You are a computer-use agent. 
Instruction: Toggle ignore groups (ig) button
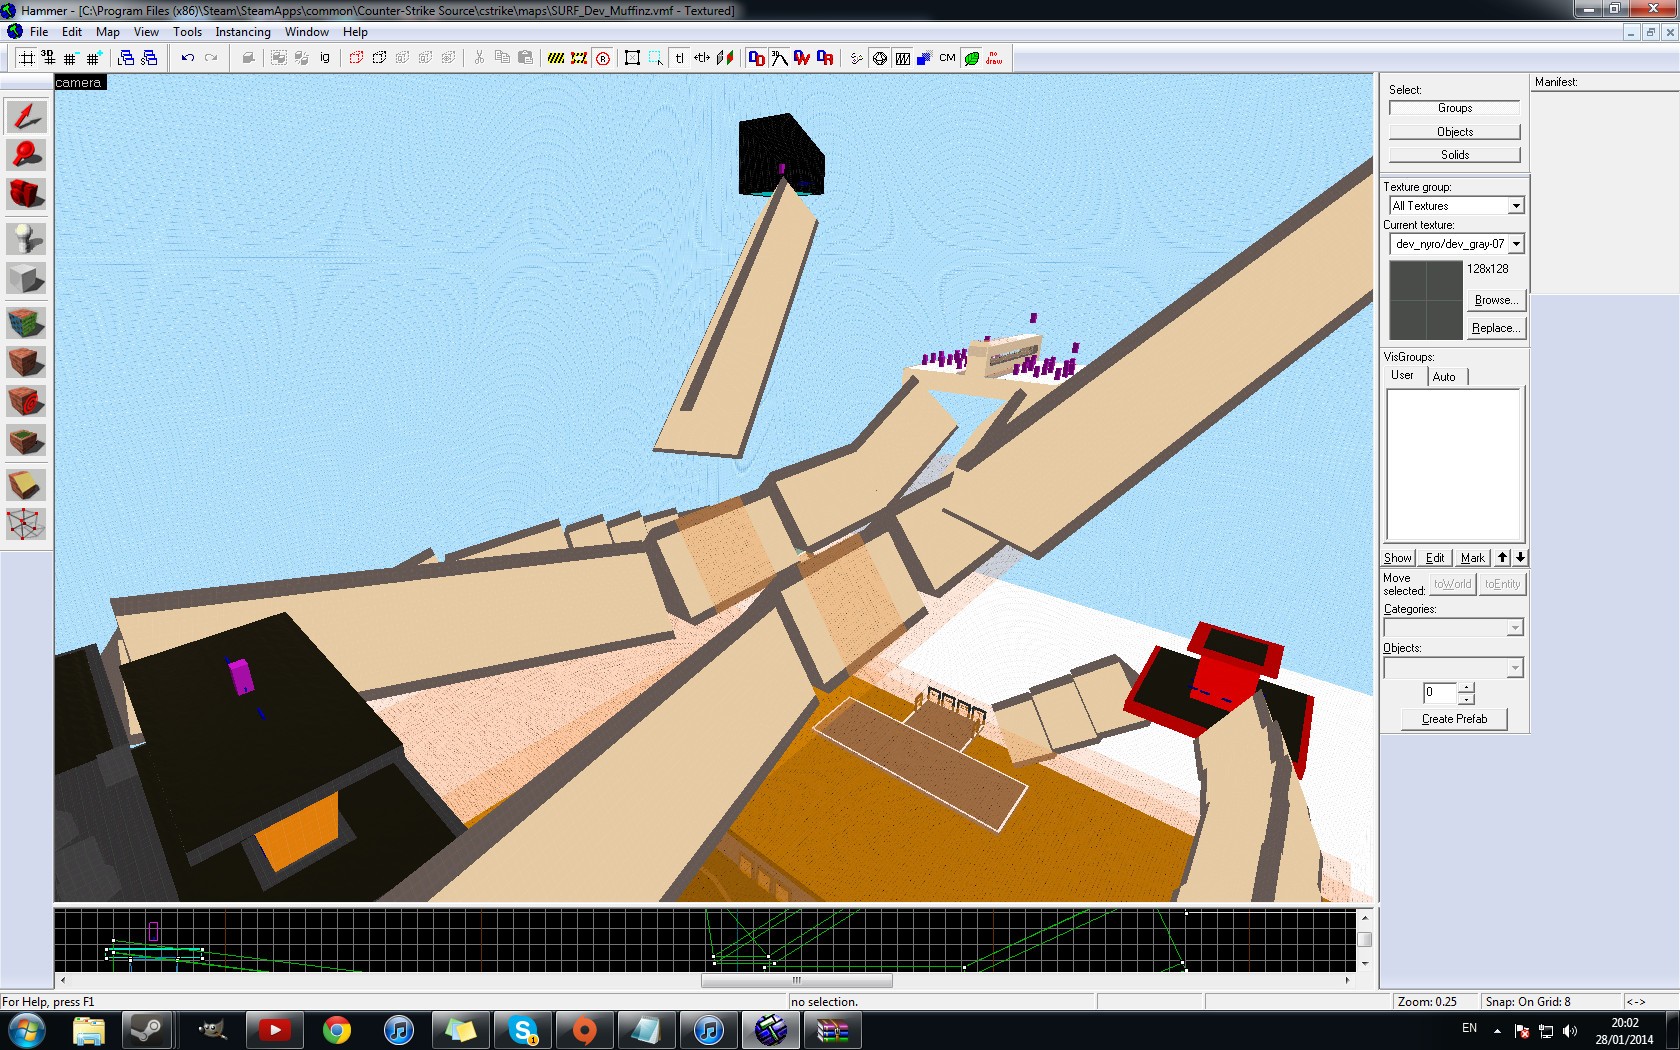(x=325, y=58)
